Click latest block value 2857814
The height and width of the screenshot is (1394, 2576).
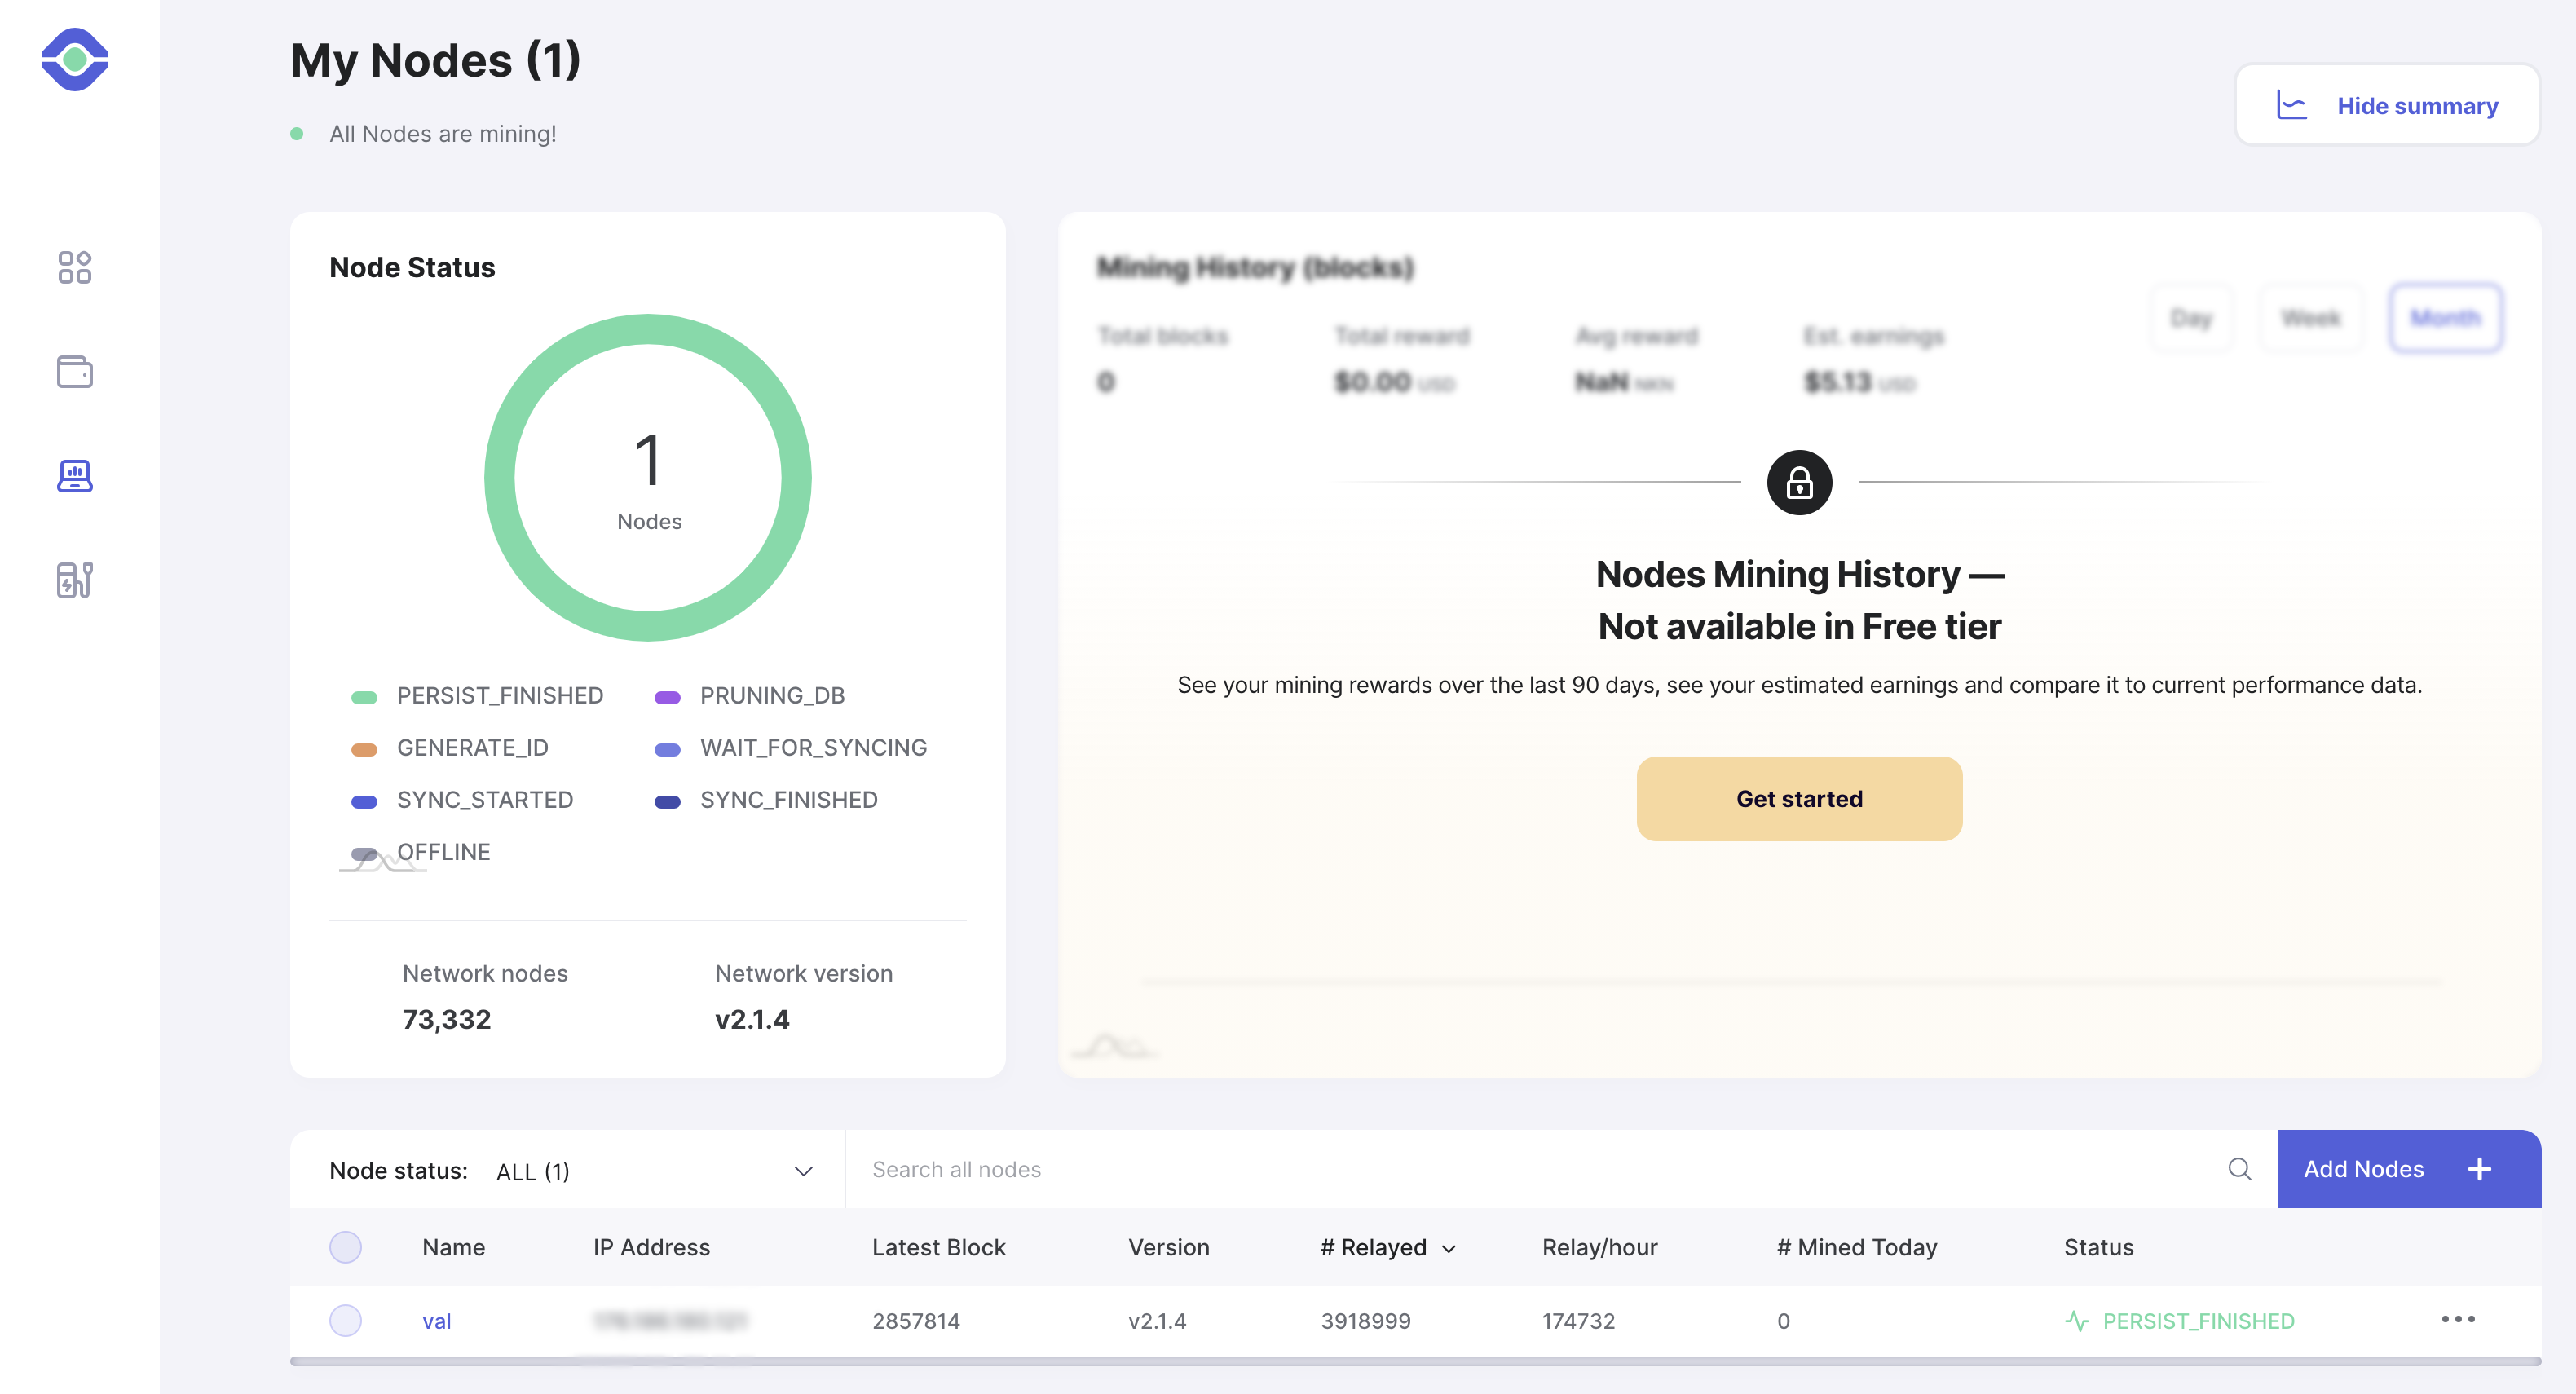coord(915,1321)
